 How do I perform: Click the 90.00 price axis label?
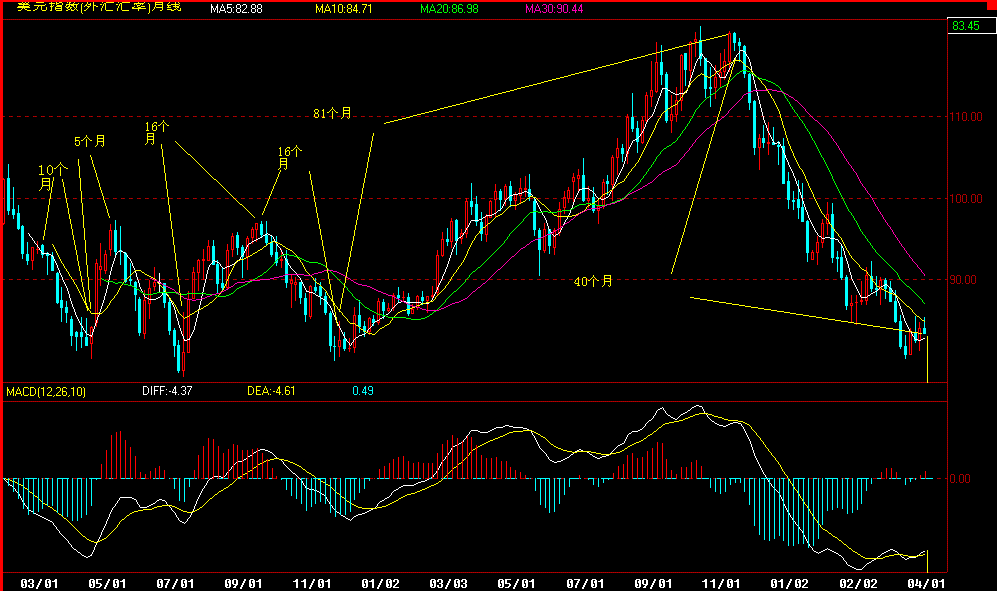(x=963, y=280)
